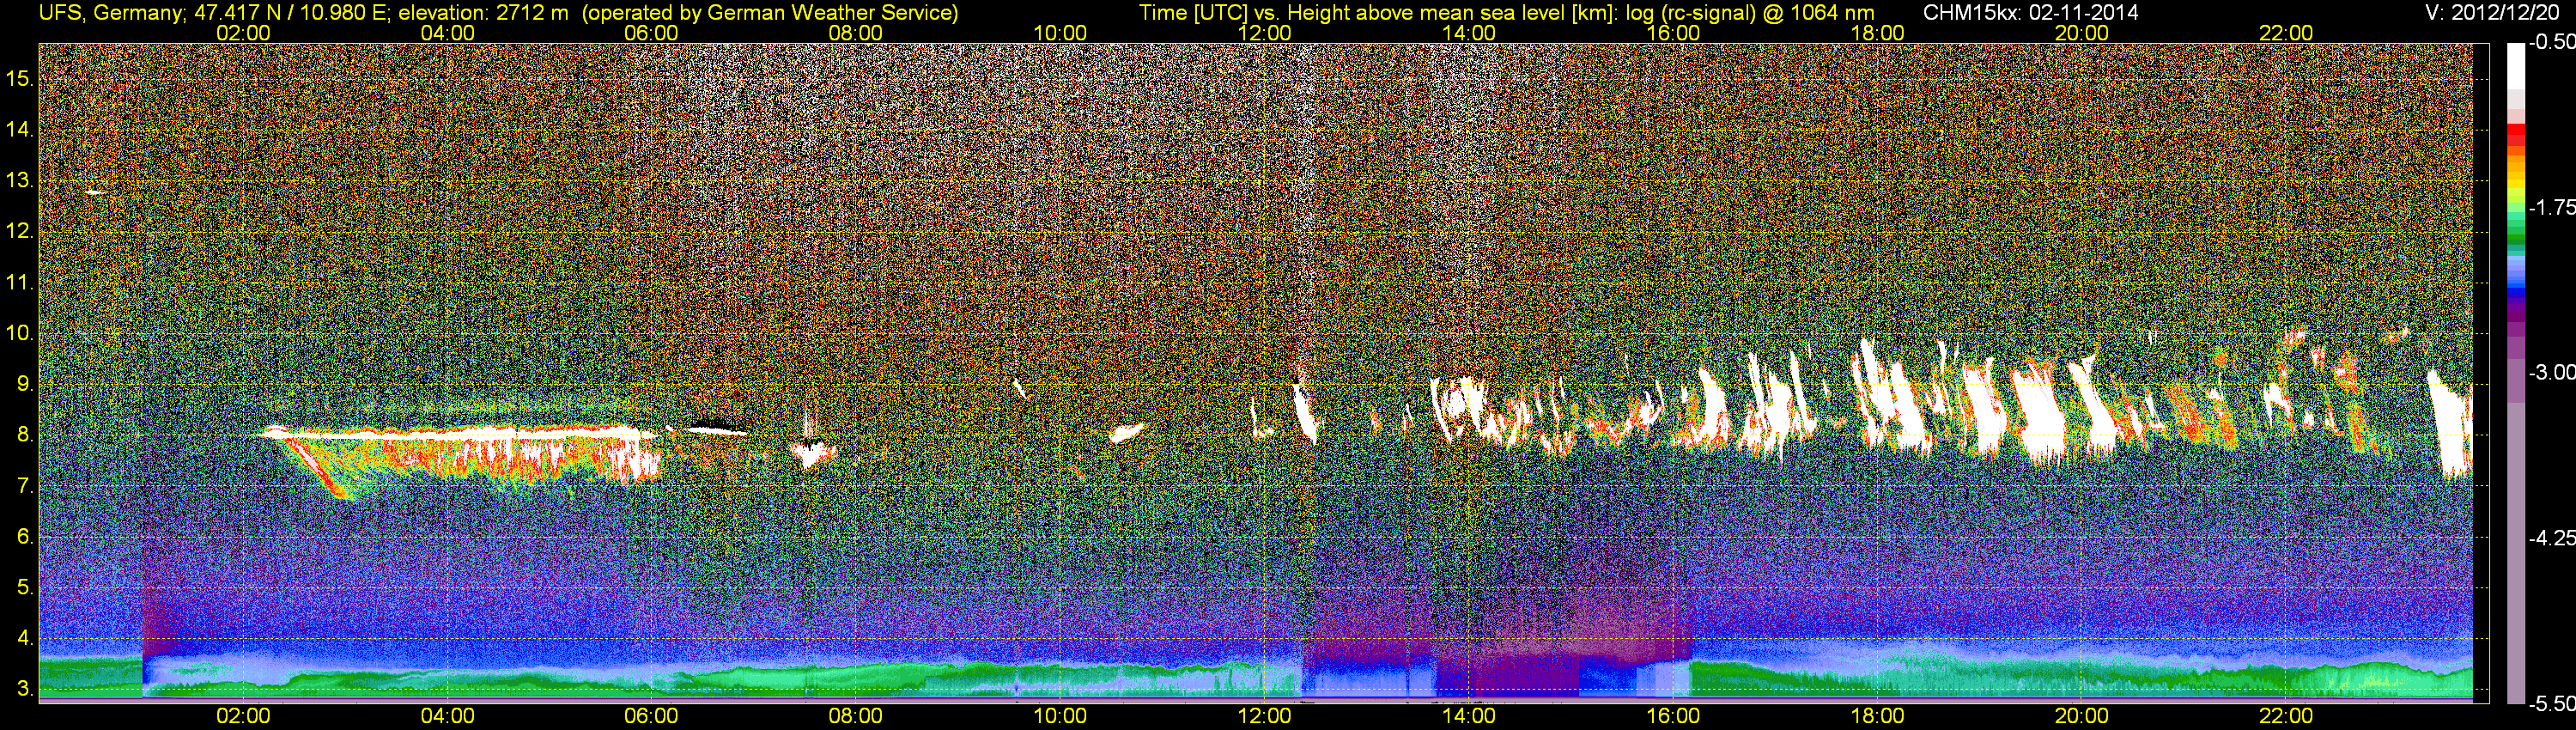
Task: Pick the 7 km height axis label
Action: tap(25, 486)
